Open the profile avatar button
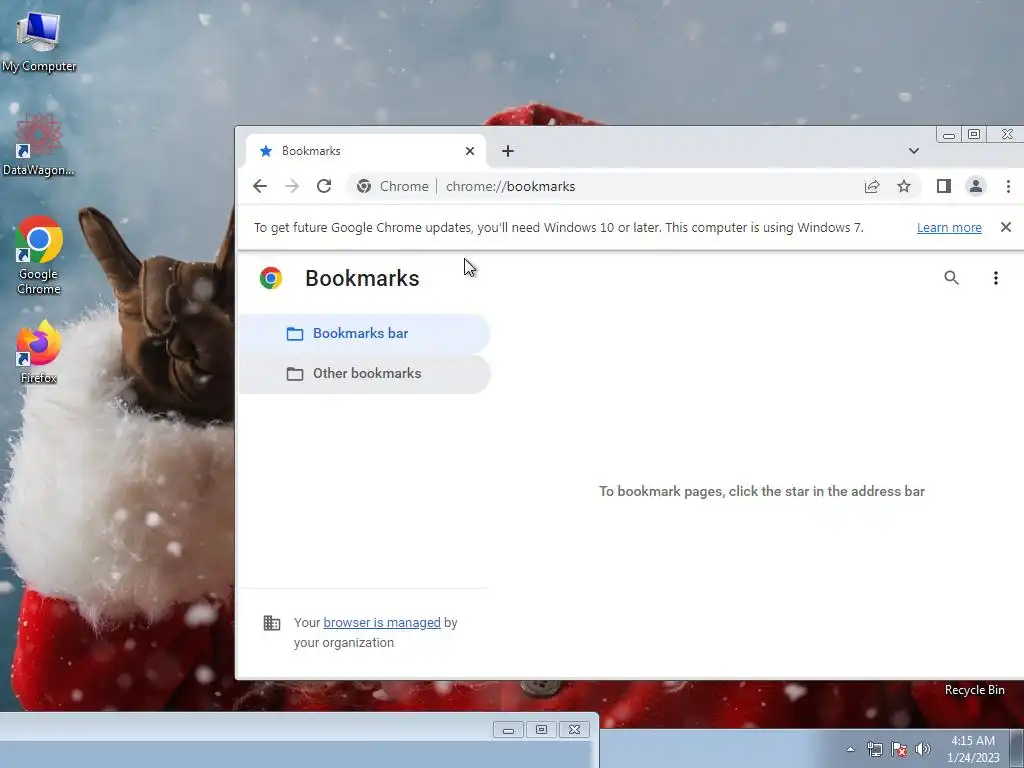Viewport: 1024px width, 768px height. (976, 186)
